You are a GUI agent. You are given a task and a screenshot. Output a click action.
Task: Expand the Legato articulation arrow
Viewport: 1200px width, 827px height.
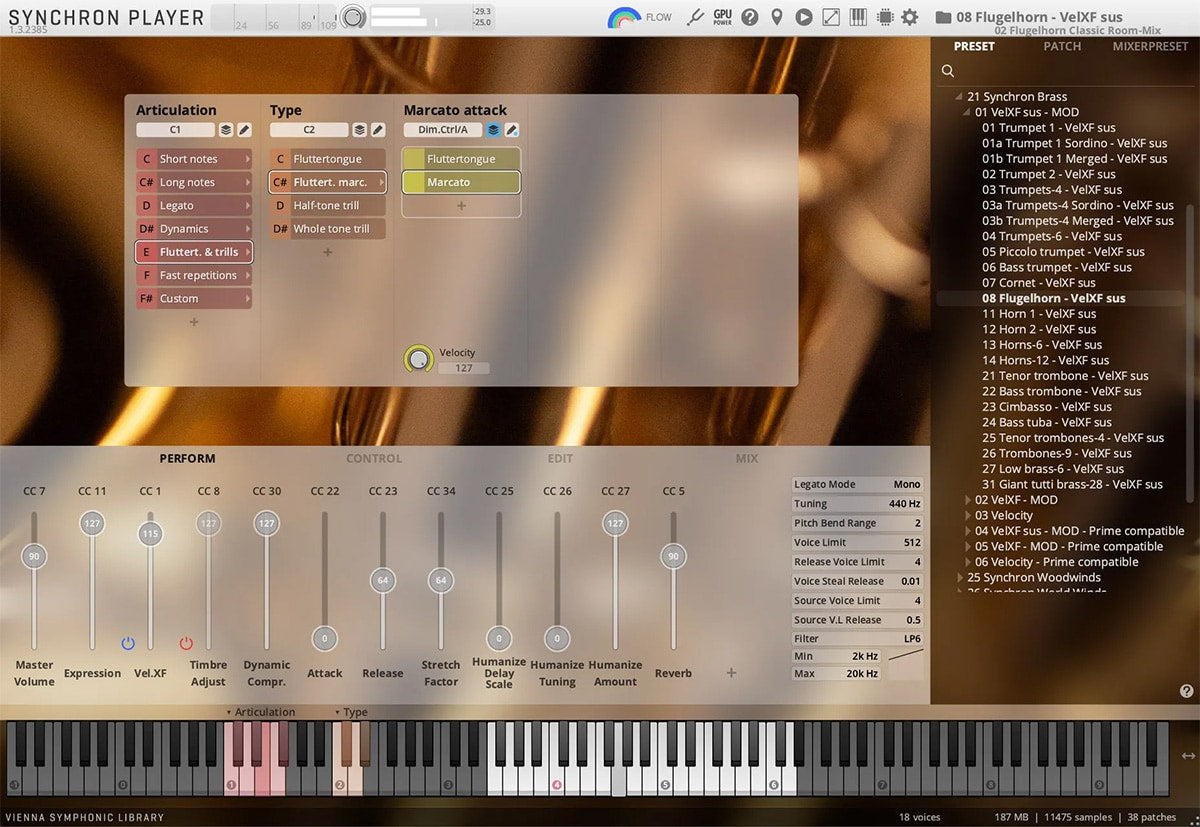[247, 206]
